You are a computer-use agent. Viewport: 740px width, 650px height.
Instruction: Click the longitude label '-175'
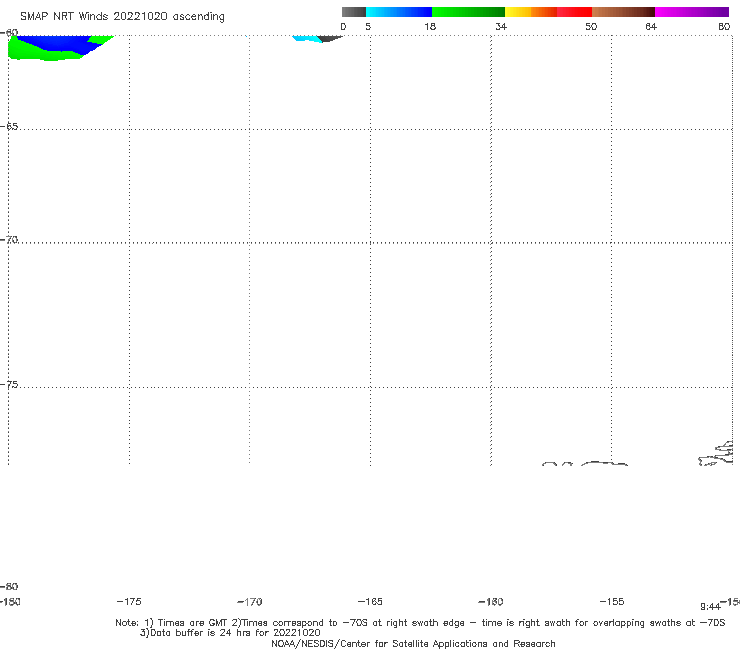(129, 602)
